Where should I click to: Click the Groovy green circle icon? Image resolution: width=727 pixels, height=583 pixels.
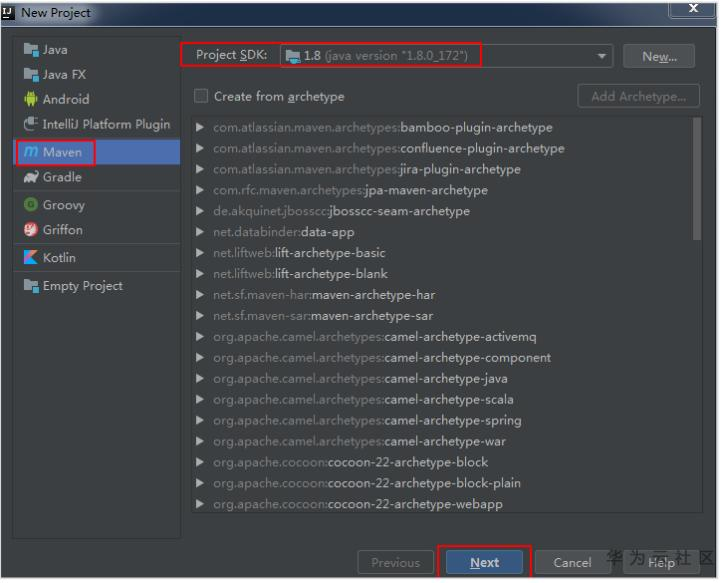[31, 205]
